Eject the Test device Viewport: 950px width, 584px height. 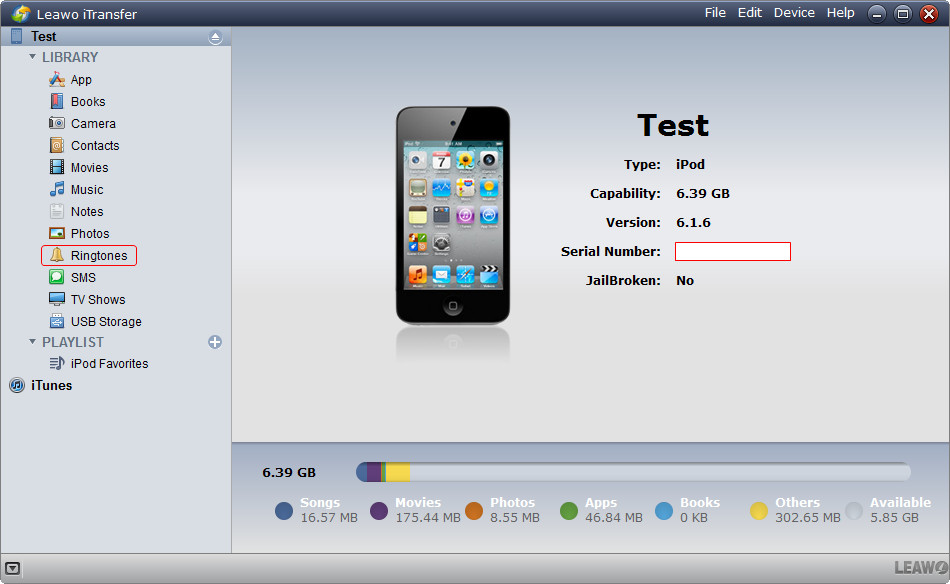215,38
